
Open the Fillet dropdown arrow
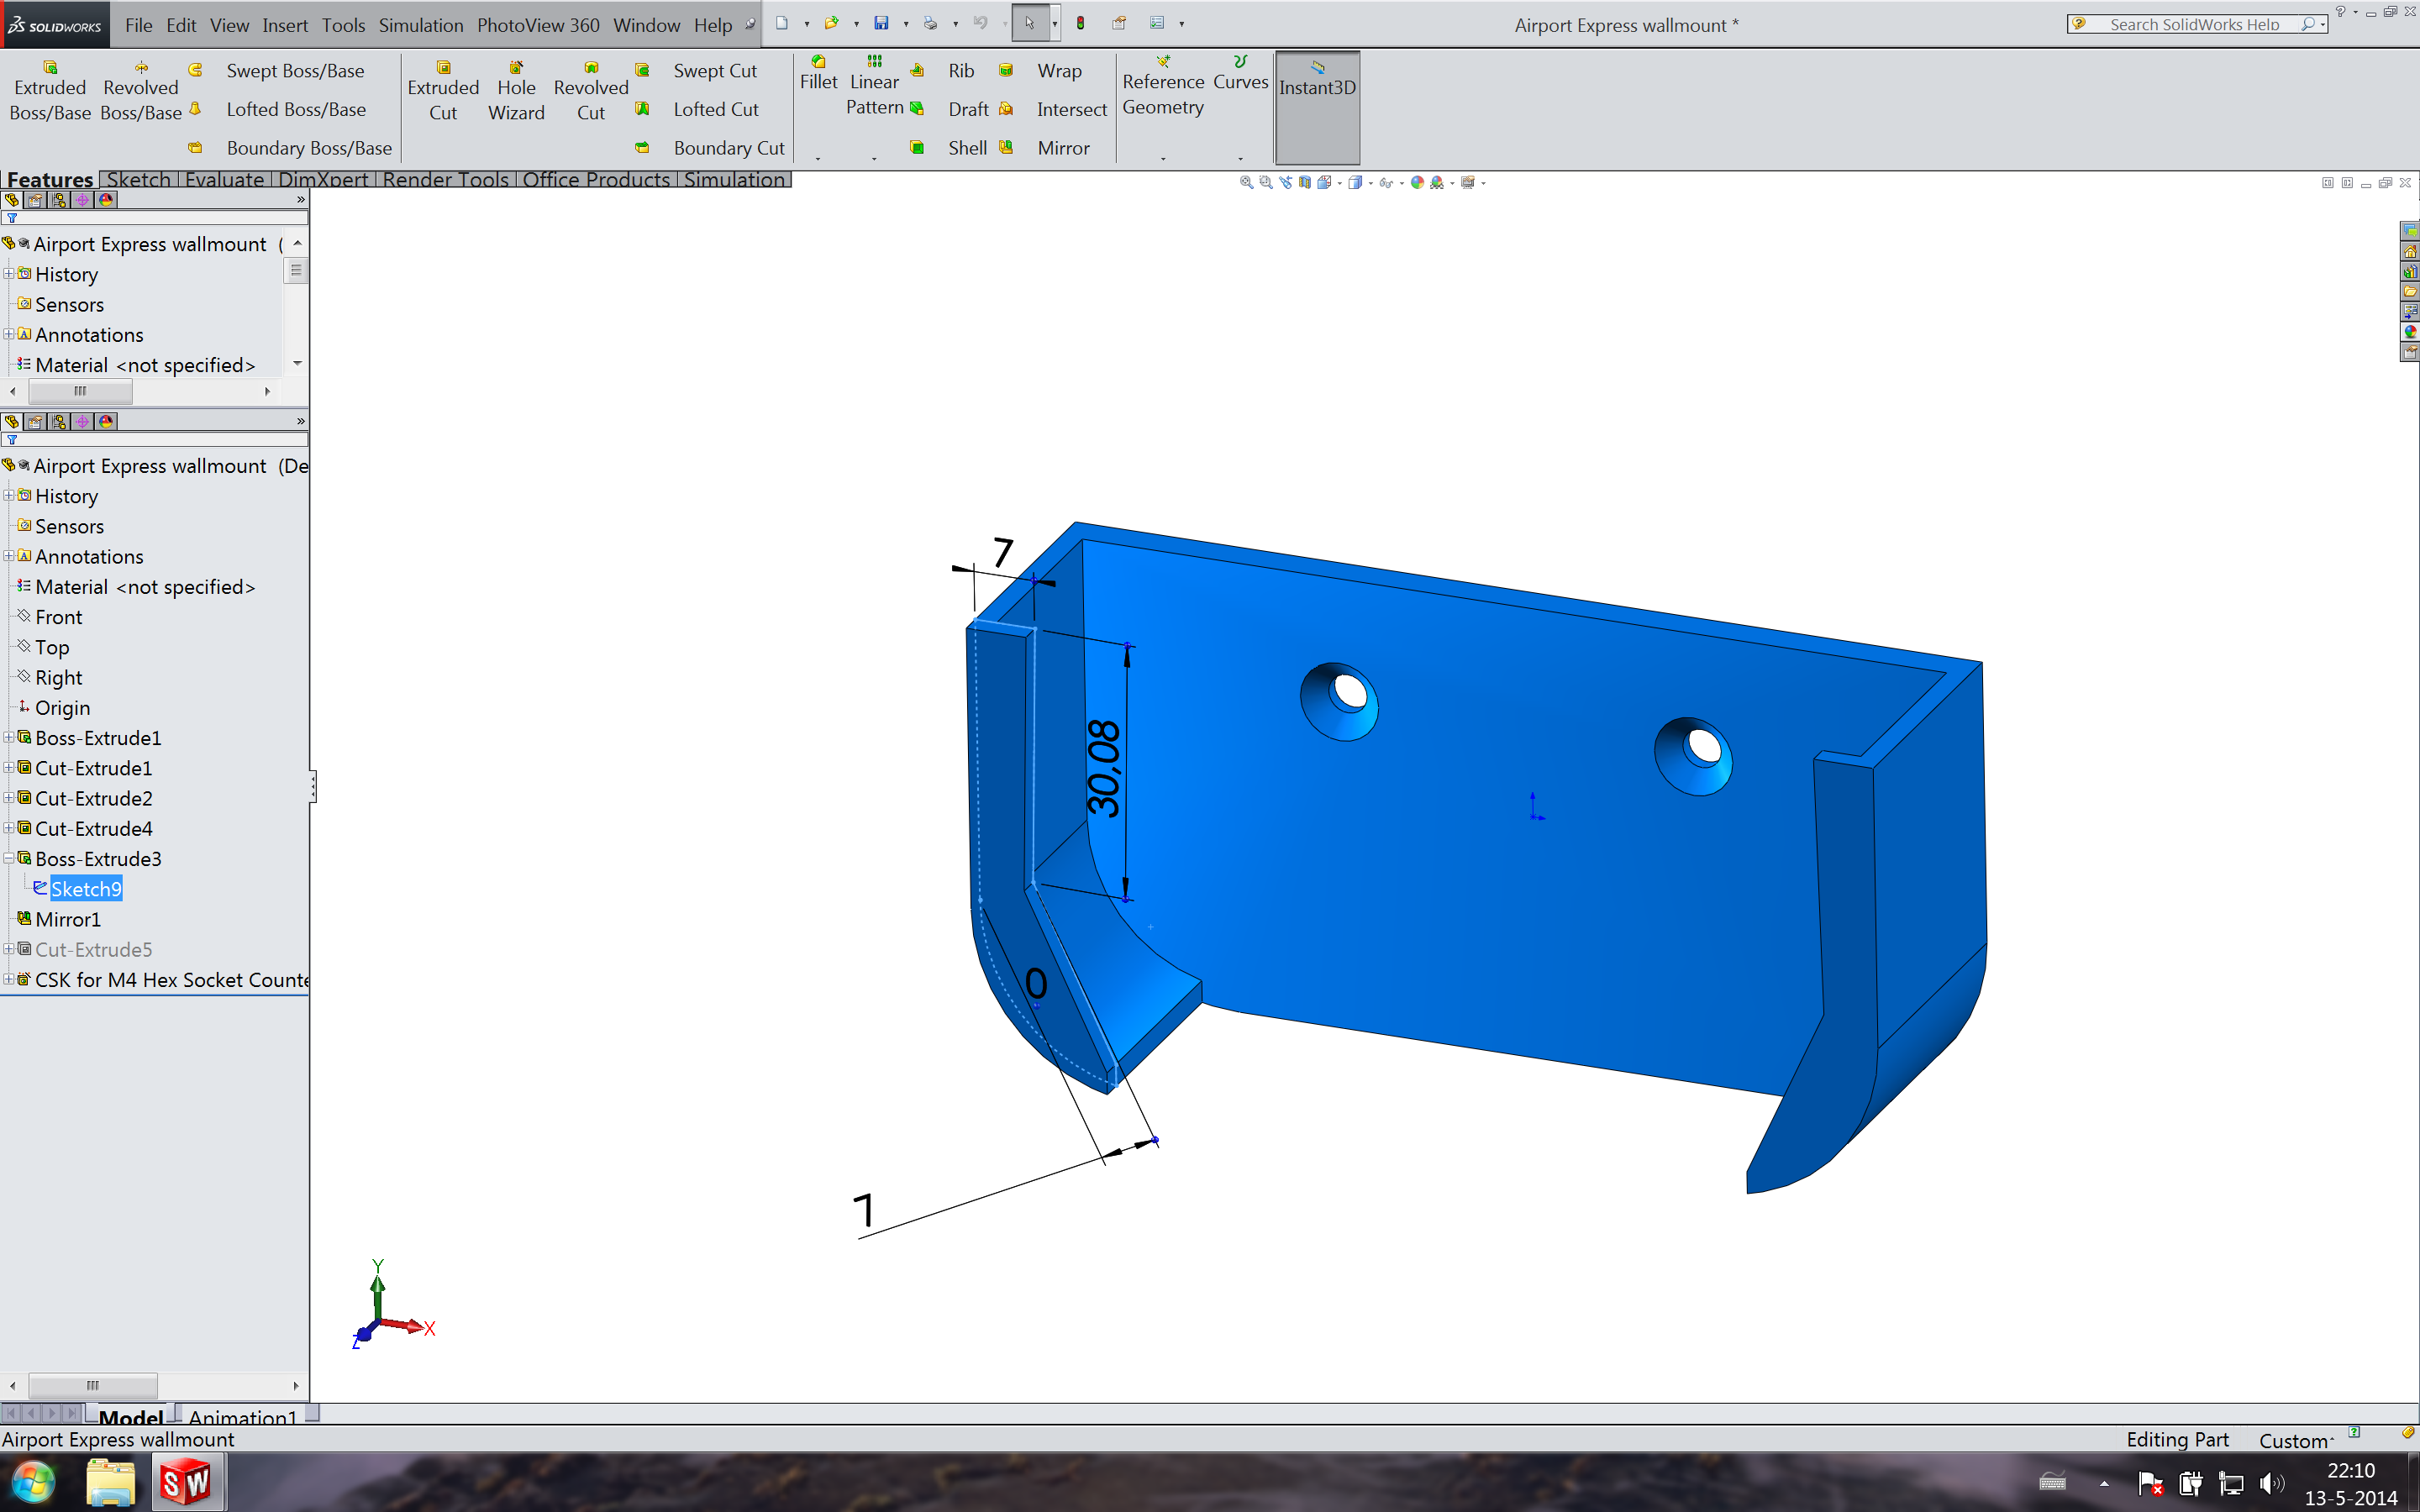click(818, 159)
